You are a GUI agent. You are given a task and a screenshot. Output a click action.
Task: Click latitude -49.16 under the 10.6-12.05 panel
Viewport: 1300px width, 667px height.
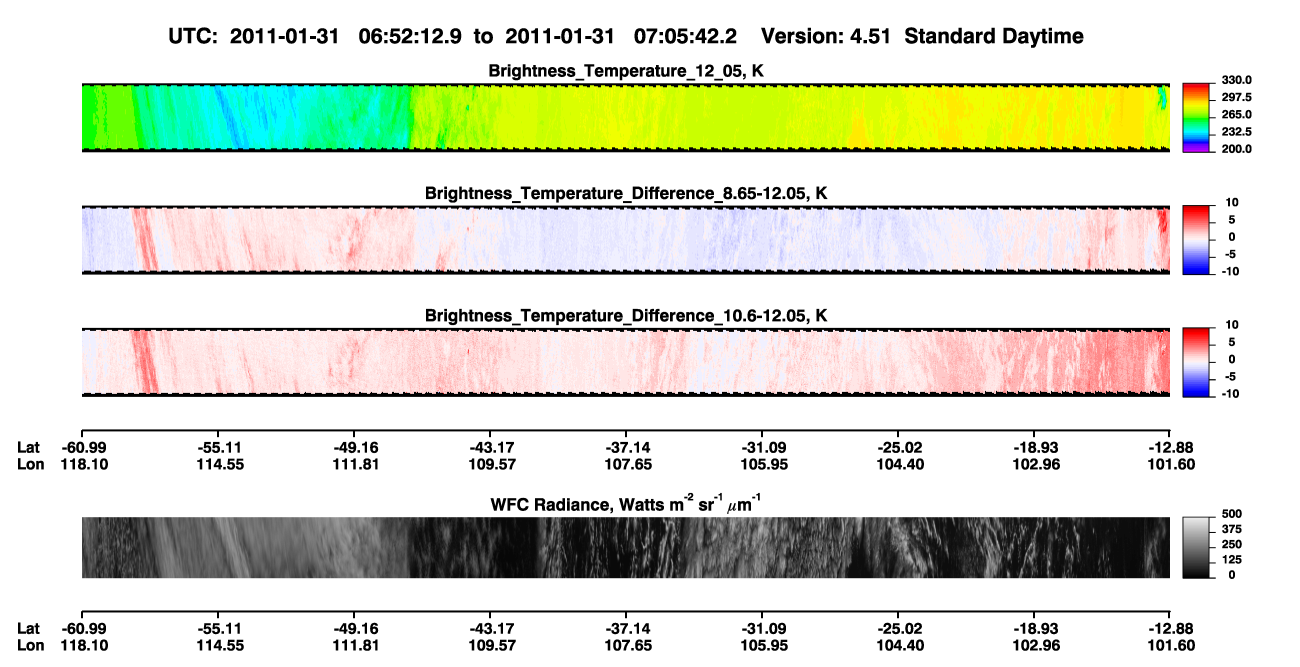pyautogui.click(x=355, y=447)
